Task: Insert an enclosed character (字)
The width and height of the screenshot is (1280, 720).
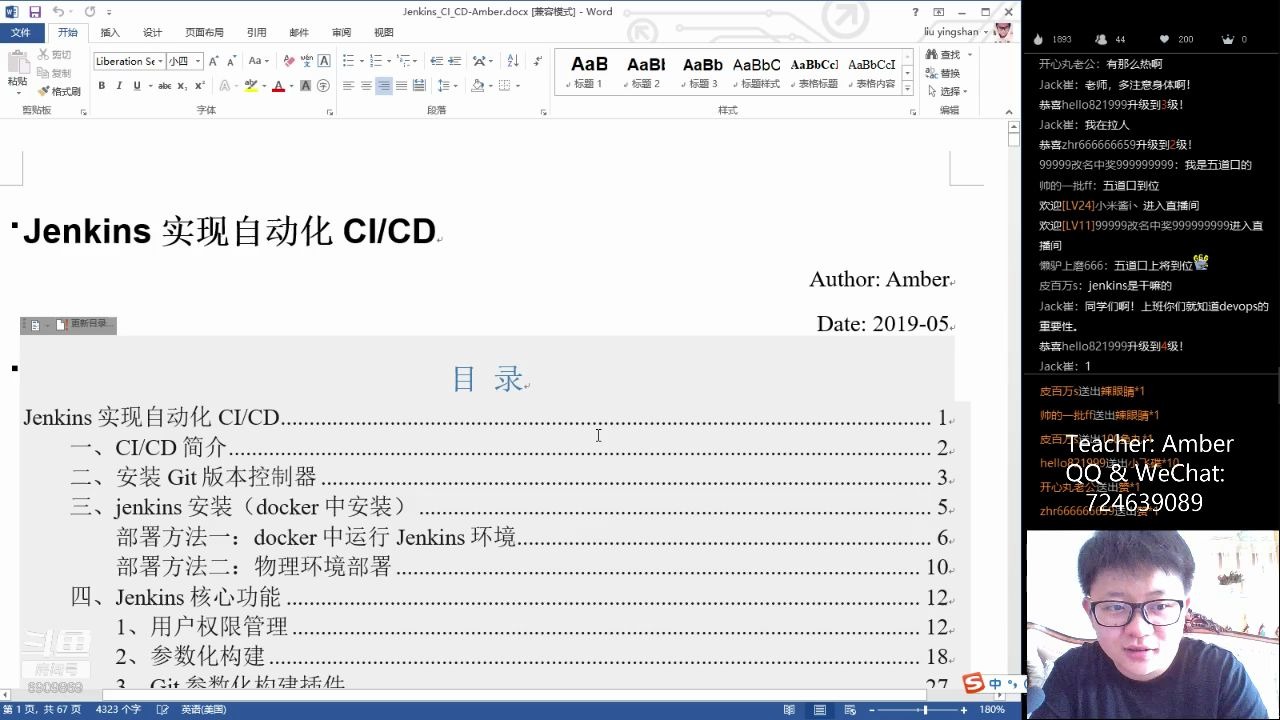Action: [323, 86]
